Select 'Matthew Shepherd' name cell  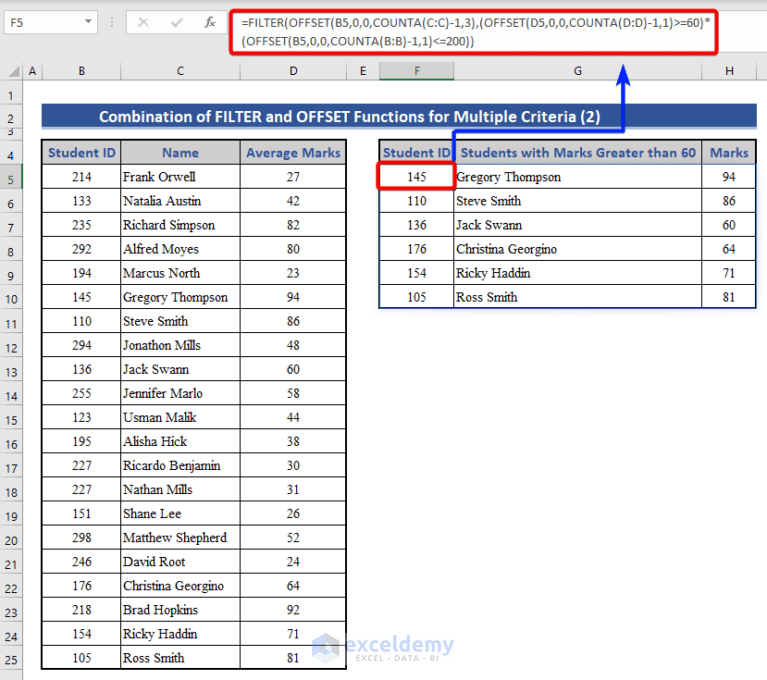point(180,537)
